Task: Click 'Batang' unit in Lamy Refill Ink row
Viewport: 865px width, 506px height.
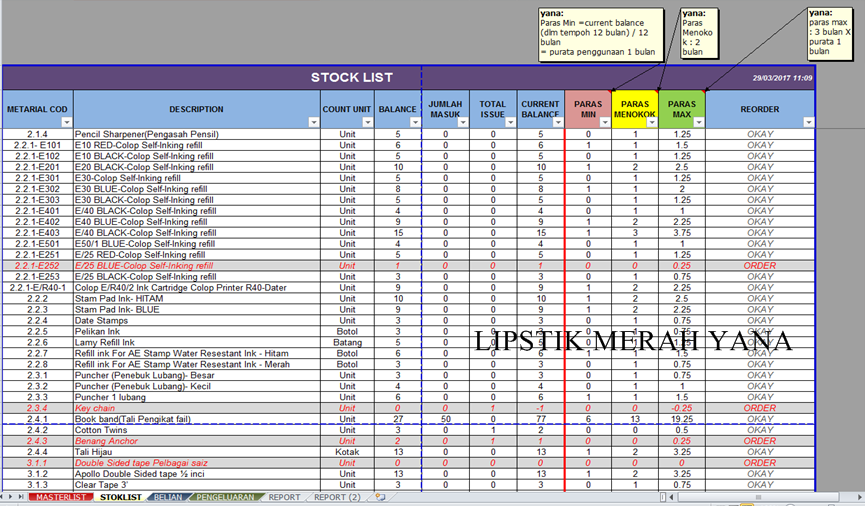Action: click(347, 343)
